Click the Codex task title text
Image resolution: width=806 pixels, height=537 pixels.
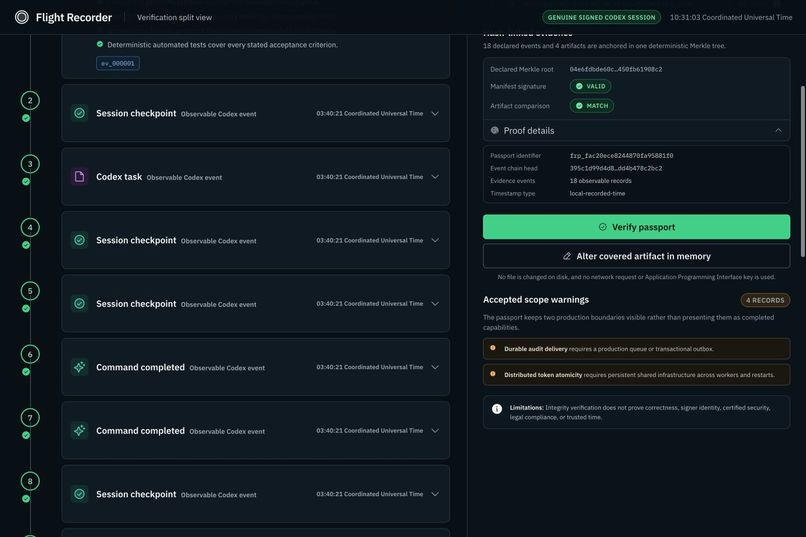point(119,177)
